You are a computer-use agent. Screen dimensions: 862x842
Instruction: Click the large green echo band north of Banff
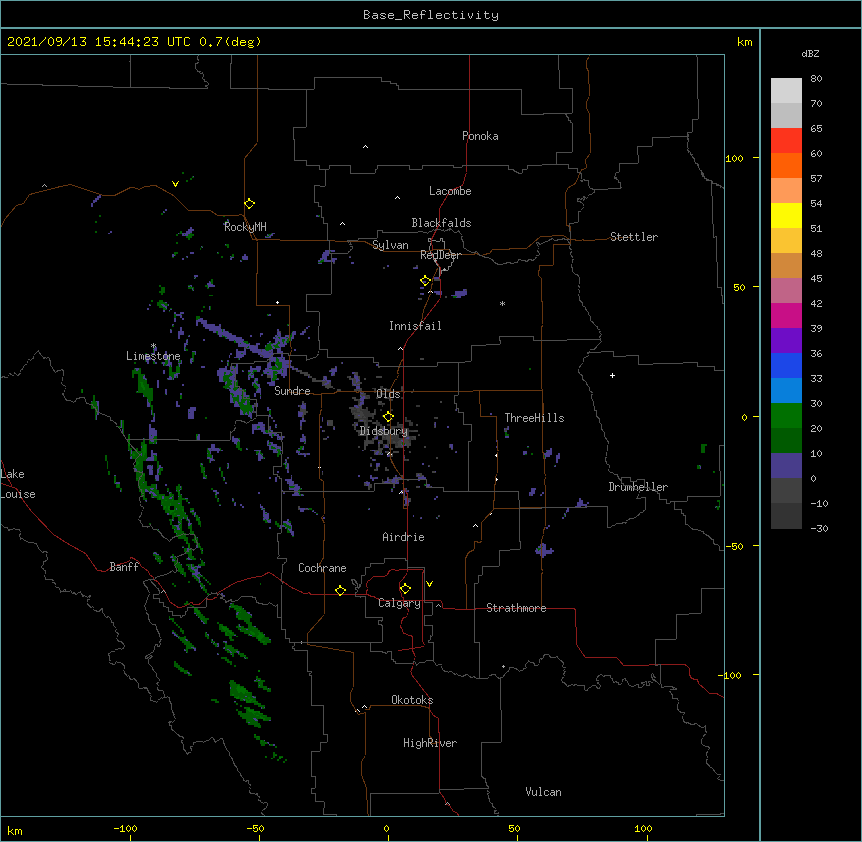coord(175,508)
